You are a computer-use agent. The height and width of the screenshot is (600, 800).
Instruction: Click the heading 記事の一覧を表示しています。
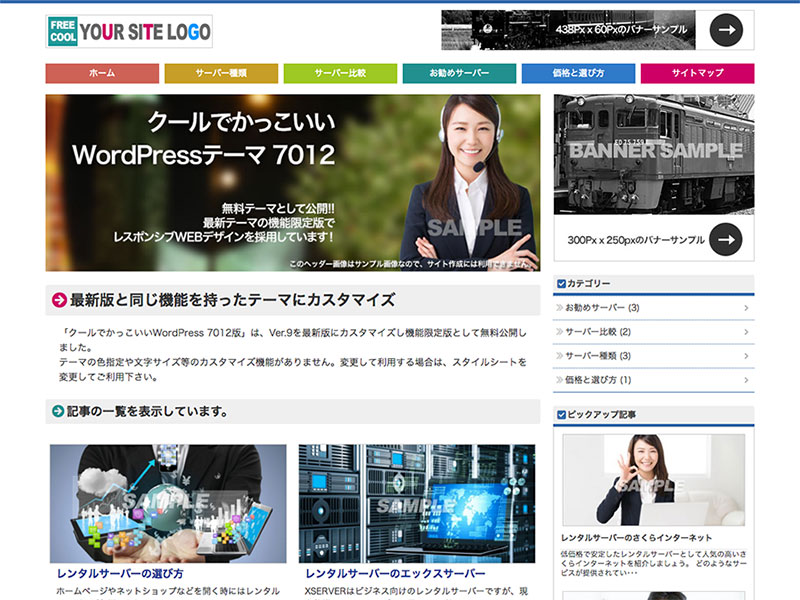(x=147, y=411)
